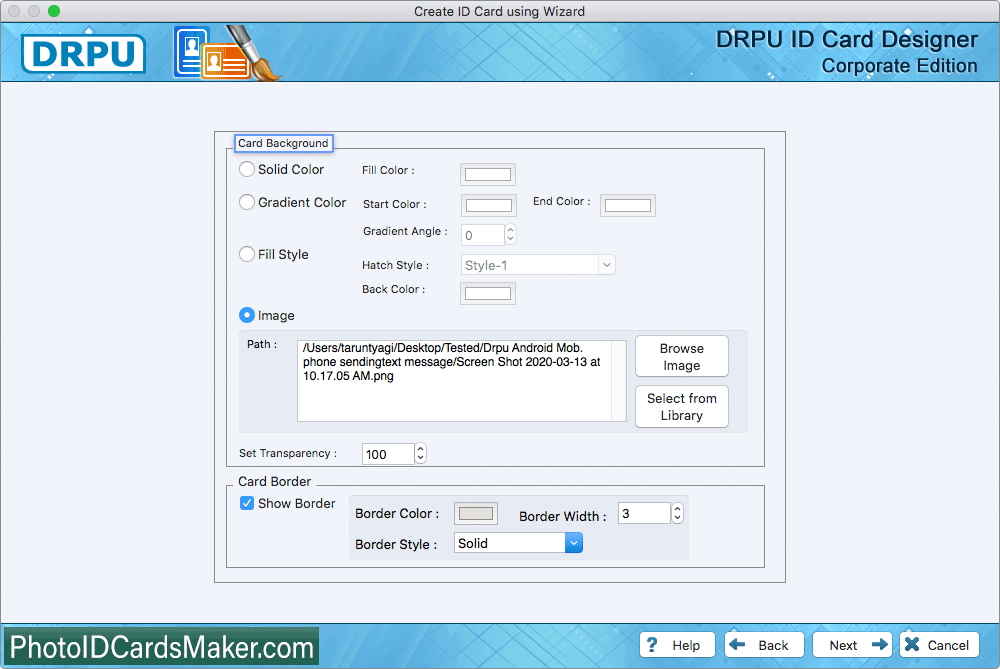
Task: Click the Gradient Angle stepper arrows
Action: click(x=510, y=235)
